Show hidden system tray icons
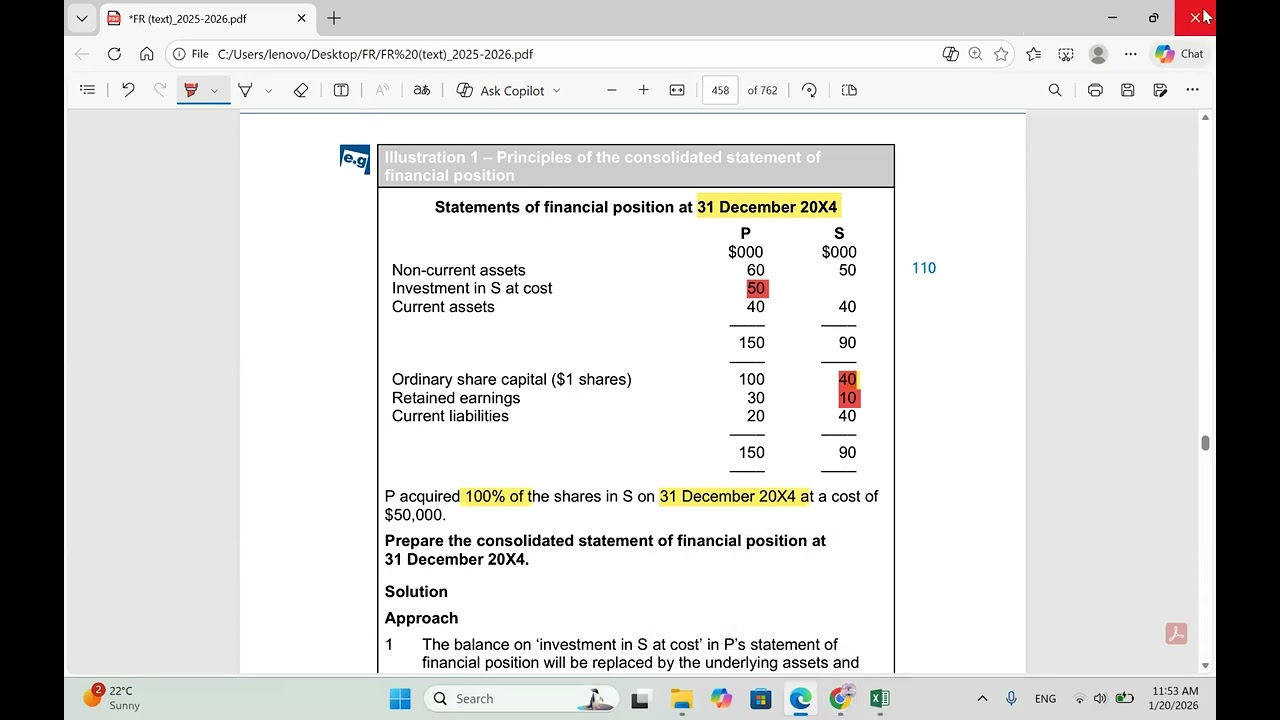Image resolution: width=1280 pixels, height=720 pixels. click(982, 698)
